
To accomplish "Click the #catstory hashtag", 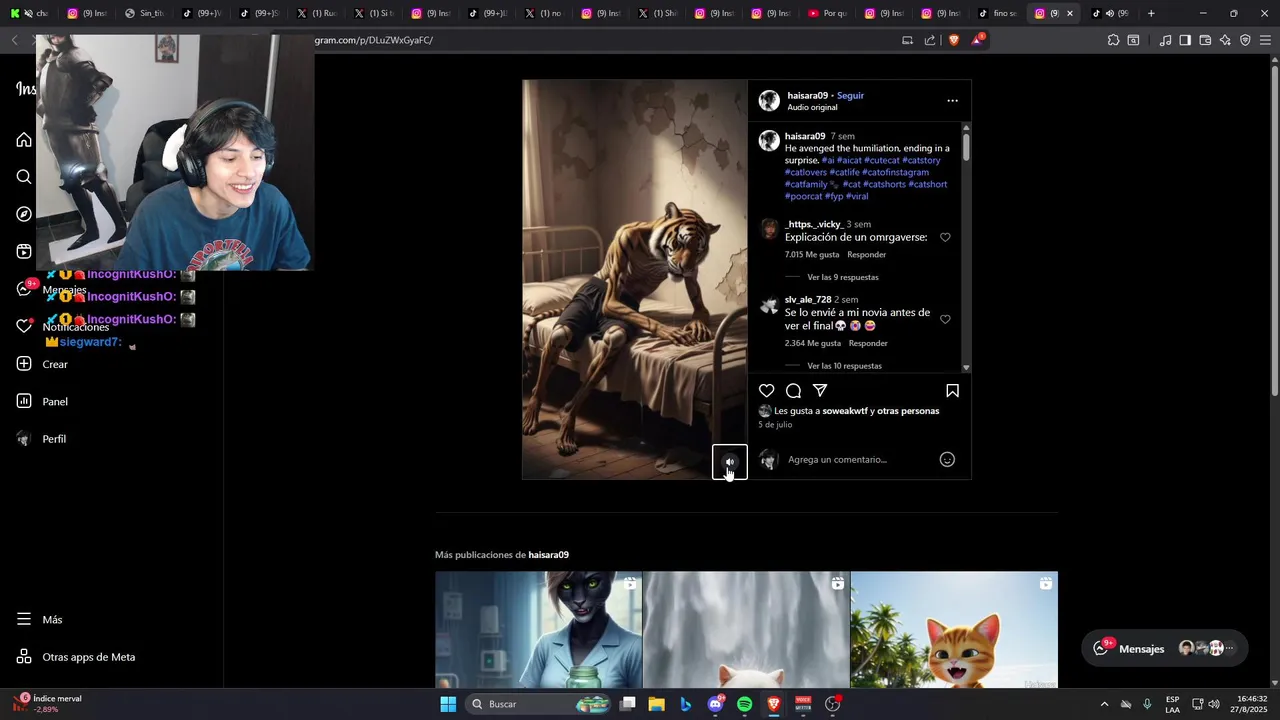I will coord(921,160).
